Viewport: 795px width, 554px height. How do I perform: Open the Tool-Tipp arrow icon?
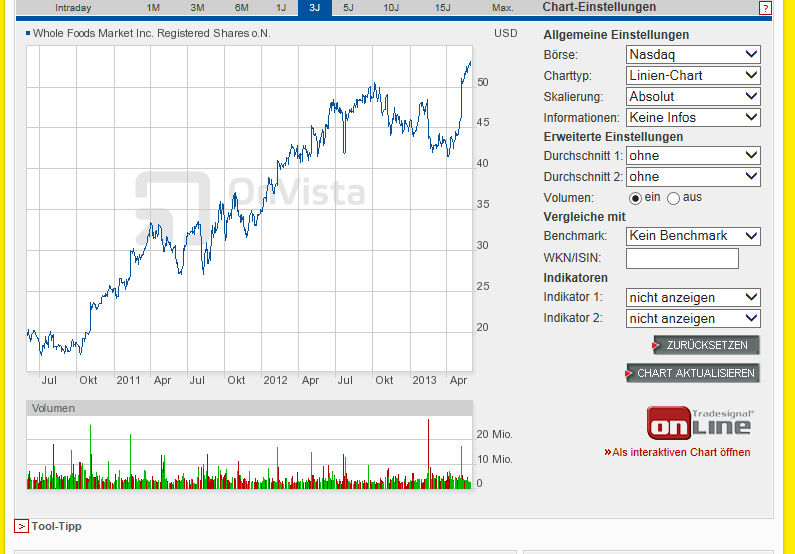21,526
